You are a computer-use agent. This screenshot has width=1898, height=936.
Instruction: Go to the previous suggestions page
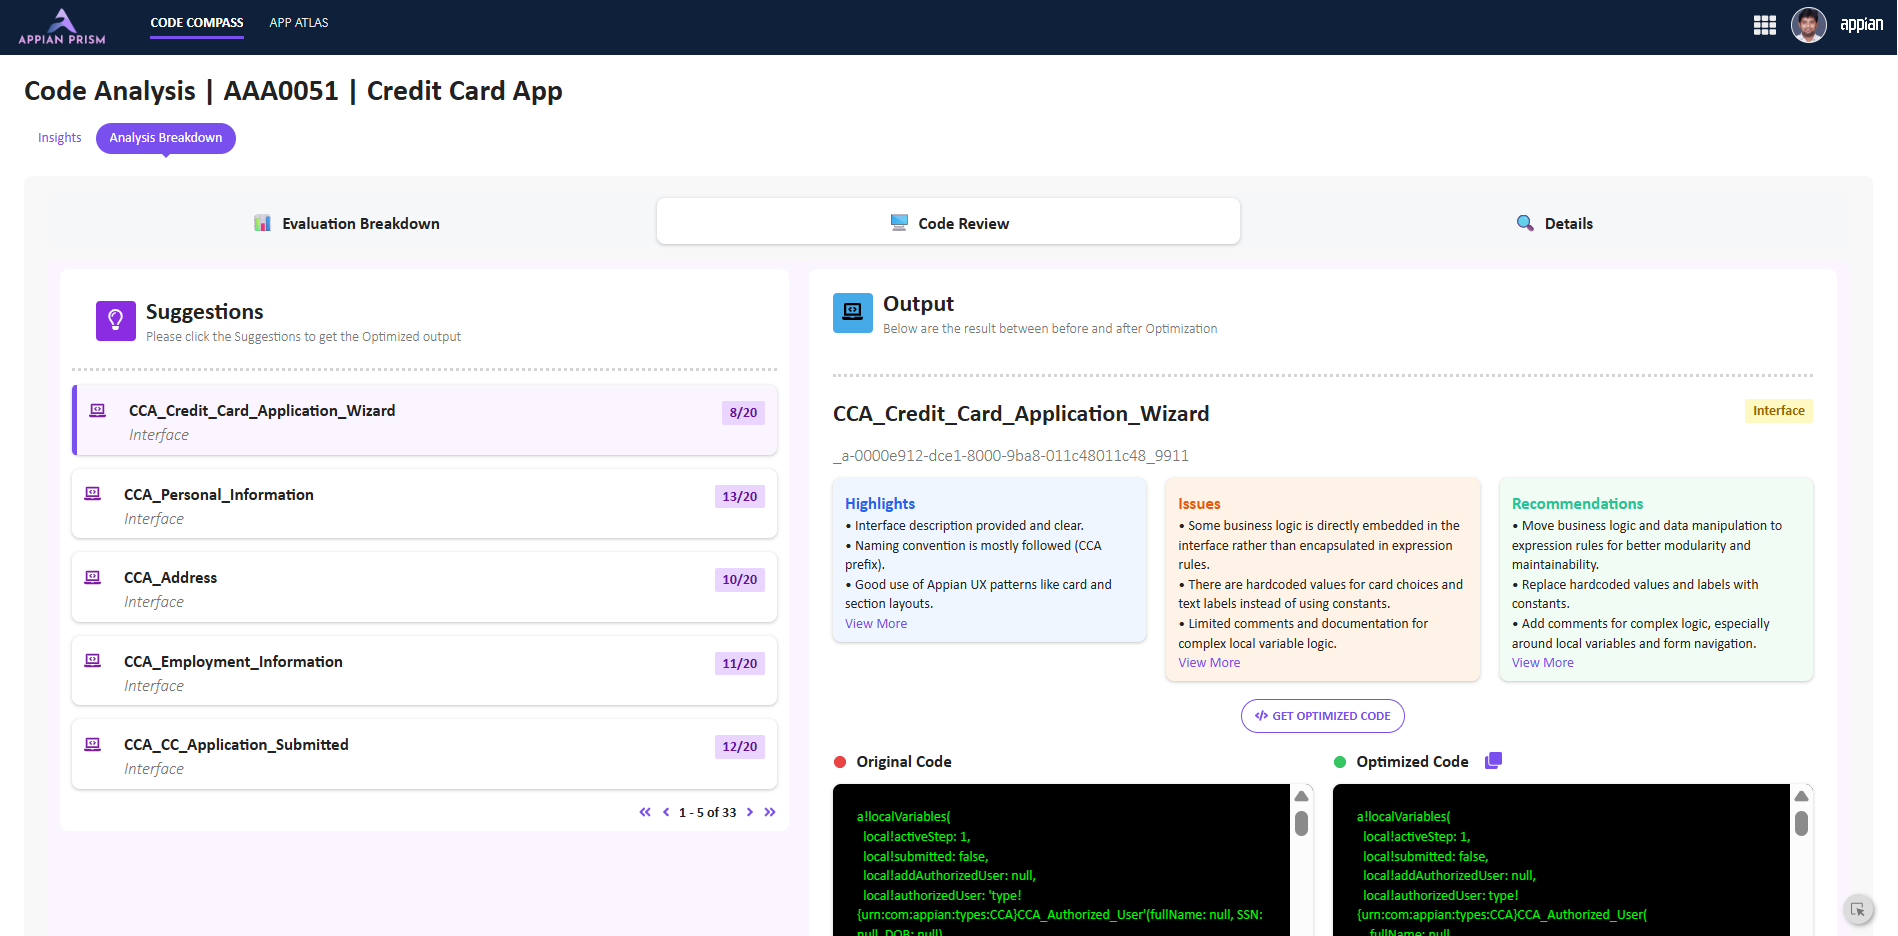pyautogui.click(x=666, y=812)
